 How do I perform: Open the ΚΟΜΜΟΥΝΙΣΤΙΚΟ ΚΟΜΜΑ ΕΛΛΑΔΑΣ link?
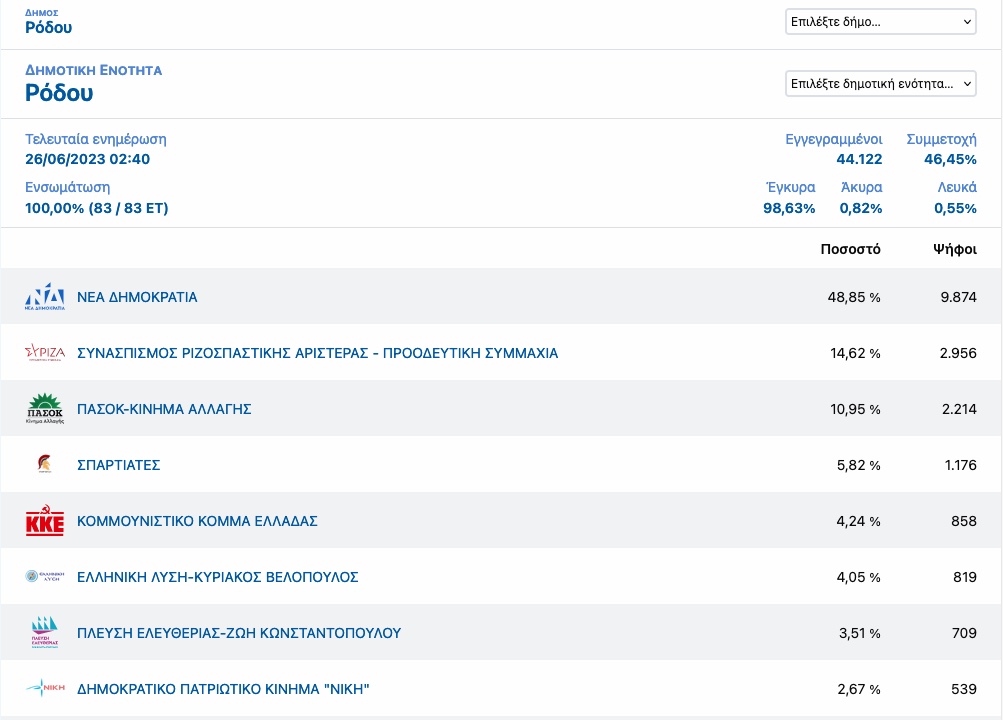tap(197, 521)
